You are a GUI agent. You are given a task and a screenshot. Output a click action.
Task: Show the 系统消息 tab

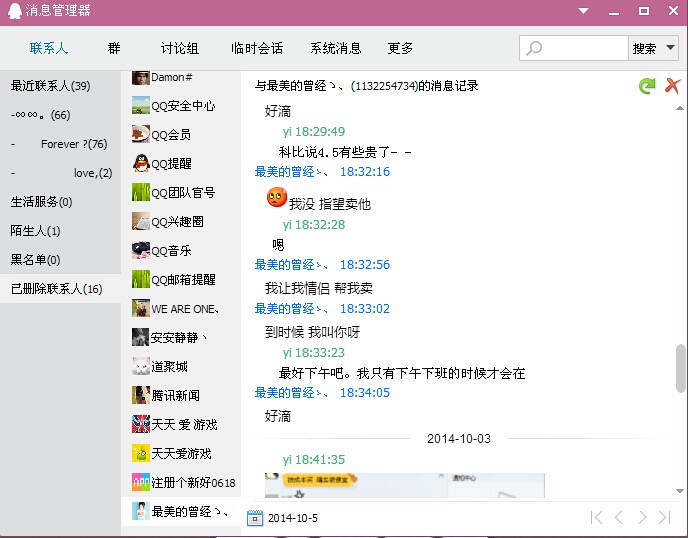[336, 48]
